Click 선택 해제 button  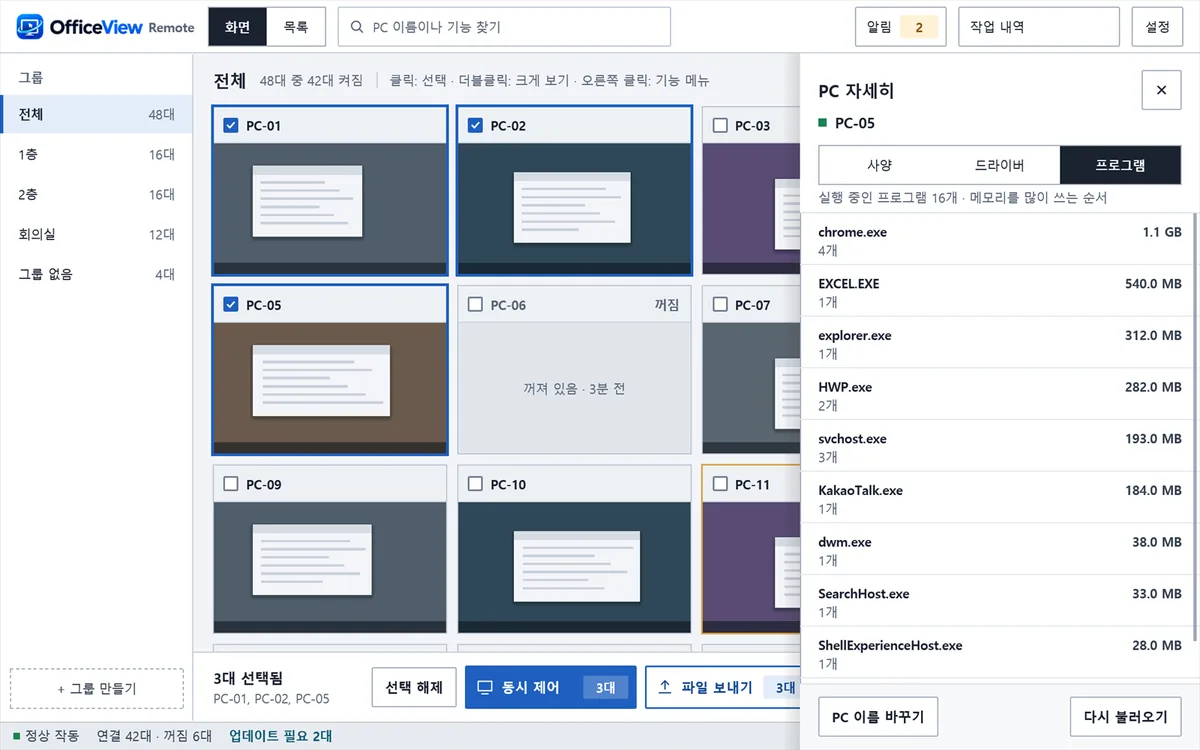click(x=414, y=688)
